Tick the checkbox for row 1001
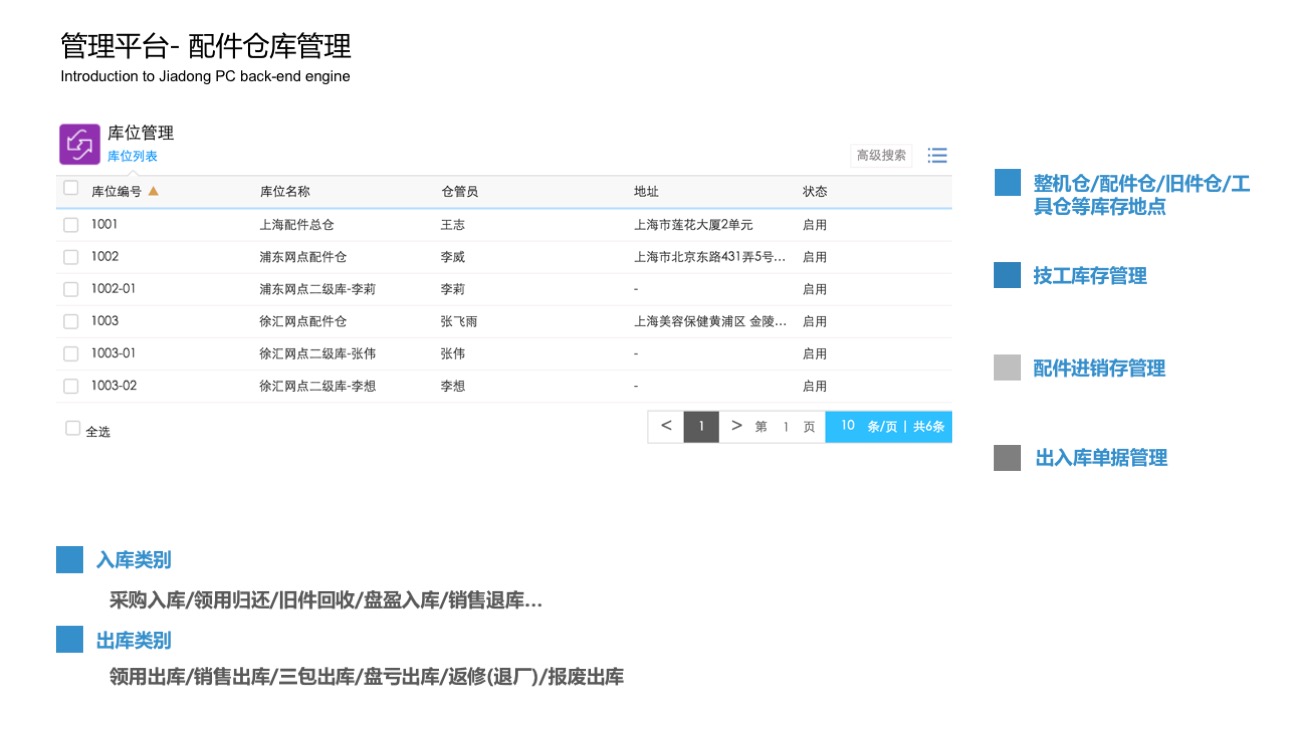This screenshot has width=1300, height=731. click(71, 225)
